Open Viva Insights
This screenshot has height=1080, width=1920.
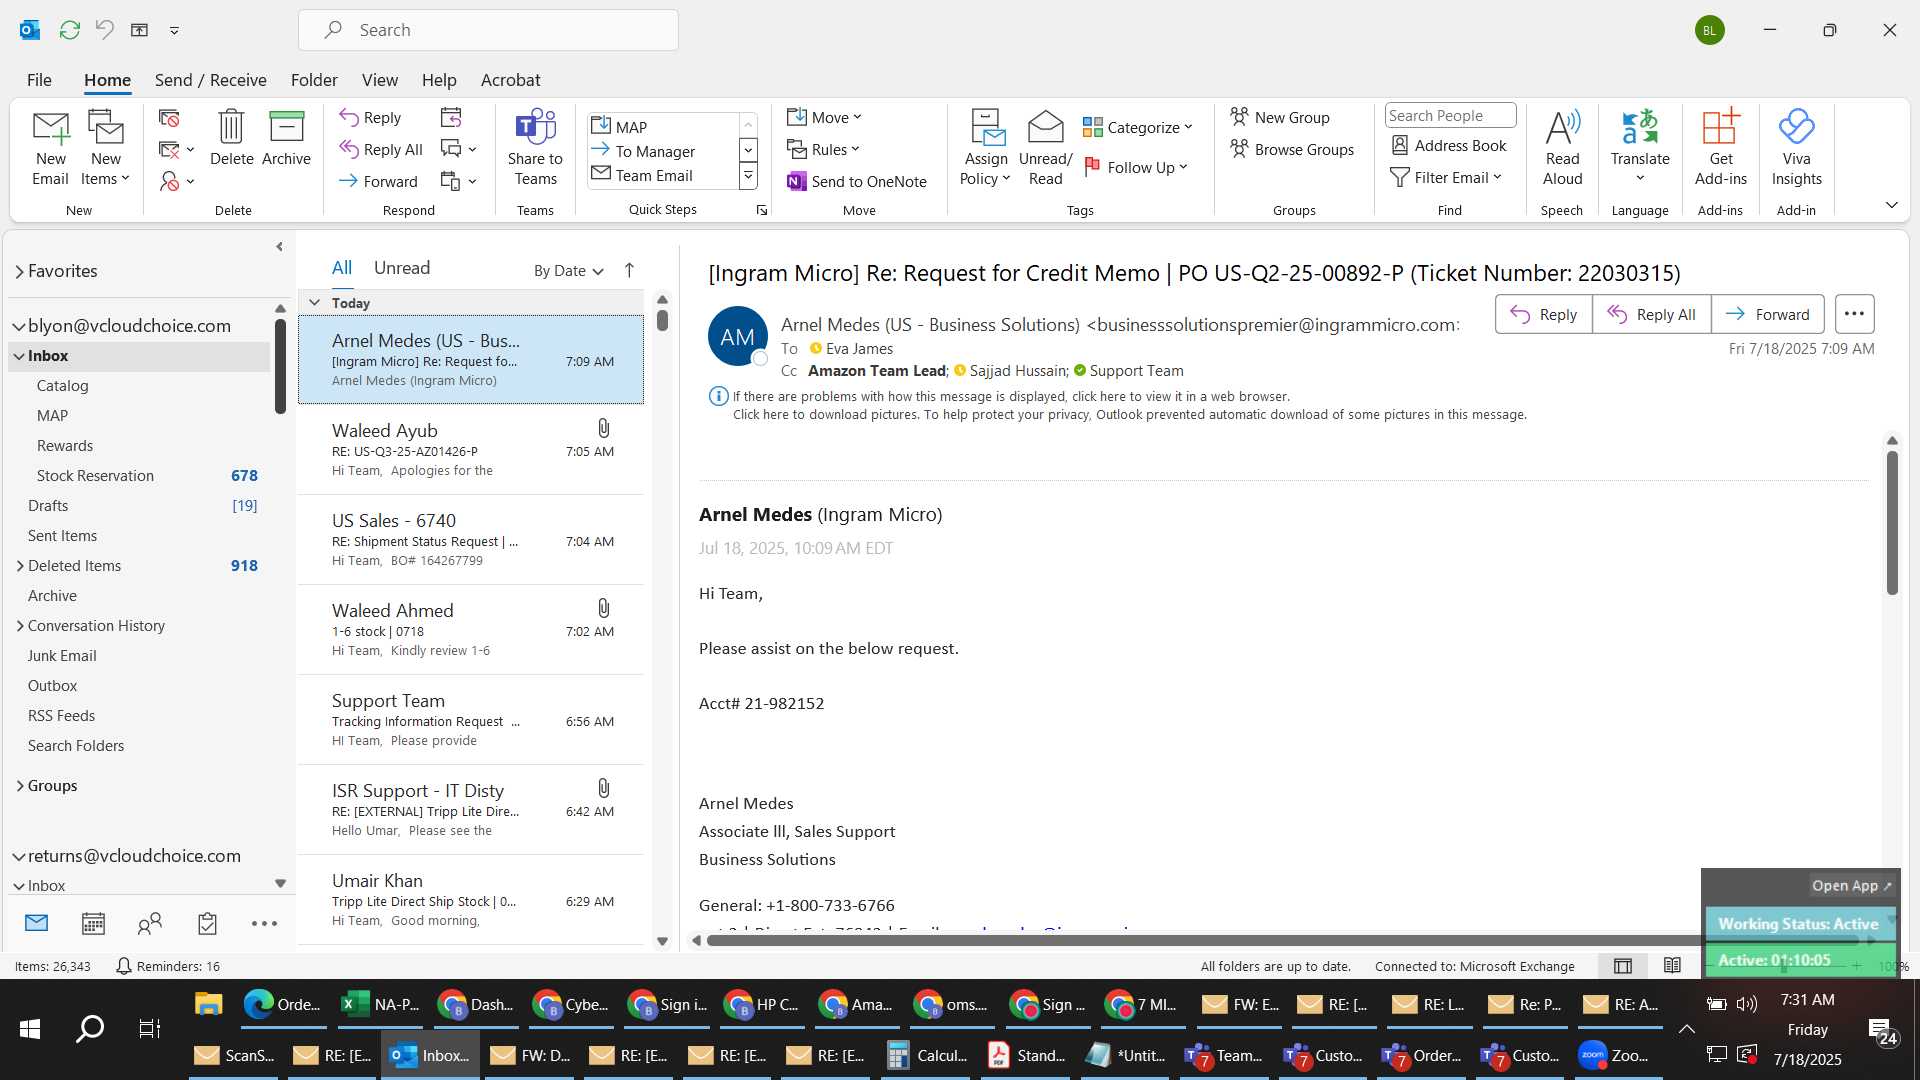point(1796,148)
